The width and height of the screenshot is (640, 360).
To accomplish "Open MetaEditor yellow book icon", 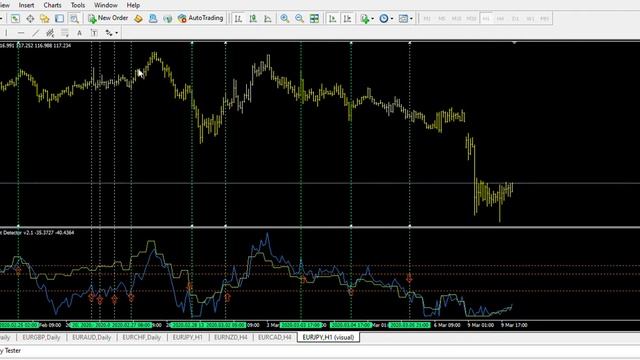I will (138, 18).
